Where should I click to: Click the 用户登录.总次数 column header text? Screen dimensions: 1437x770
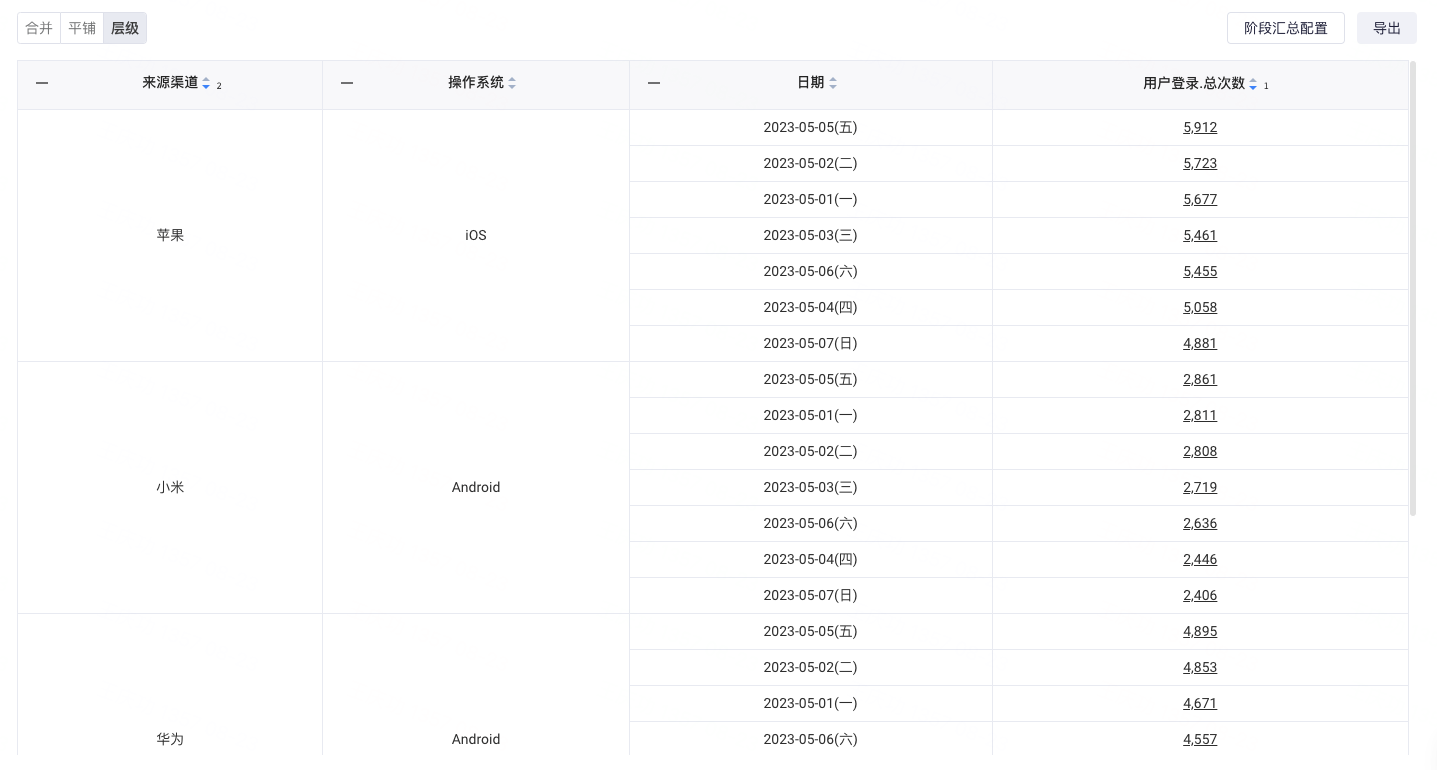click(x=1194, y=84)
